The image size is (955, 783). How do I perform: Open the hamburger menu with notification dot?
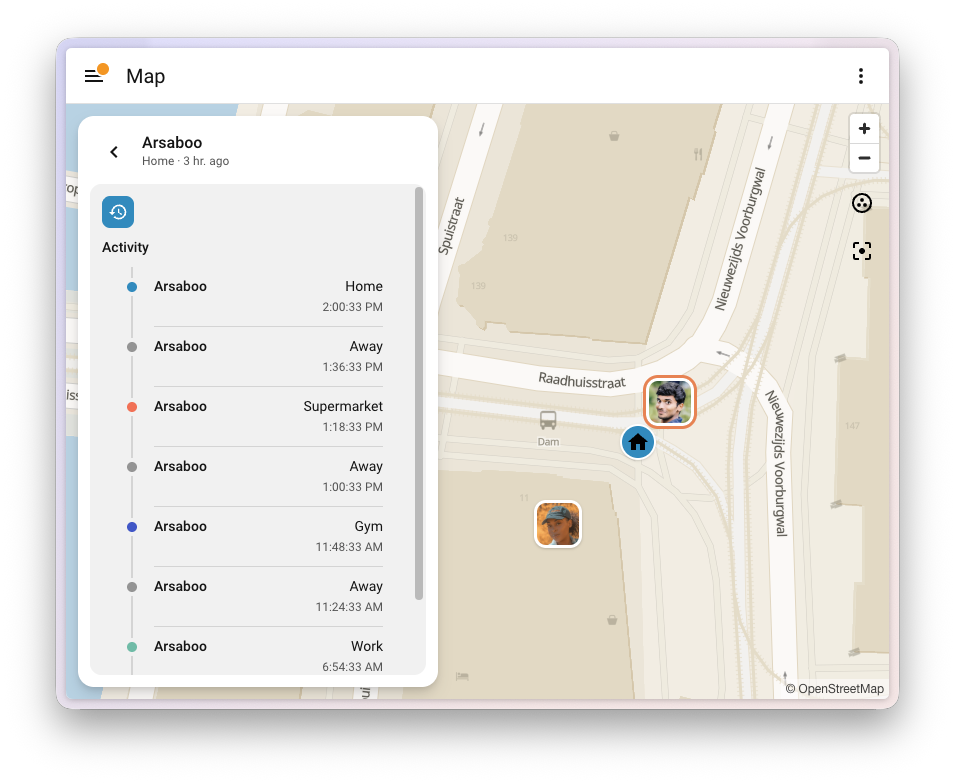pyautogui.click(x=94, y=75)
